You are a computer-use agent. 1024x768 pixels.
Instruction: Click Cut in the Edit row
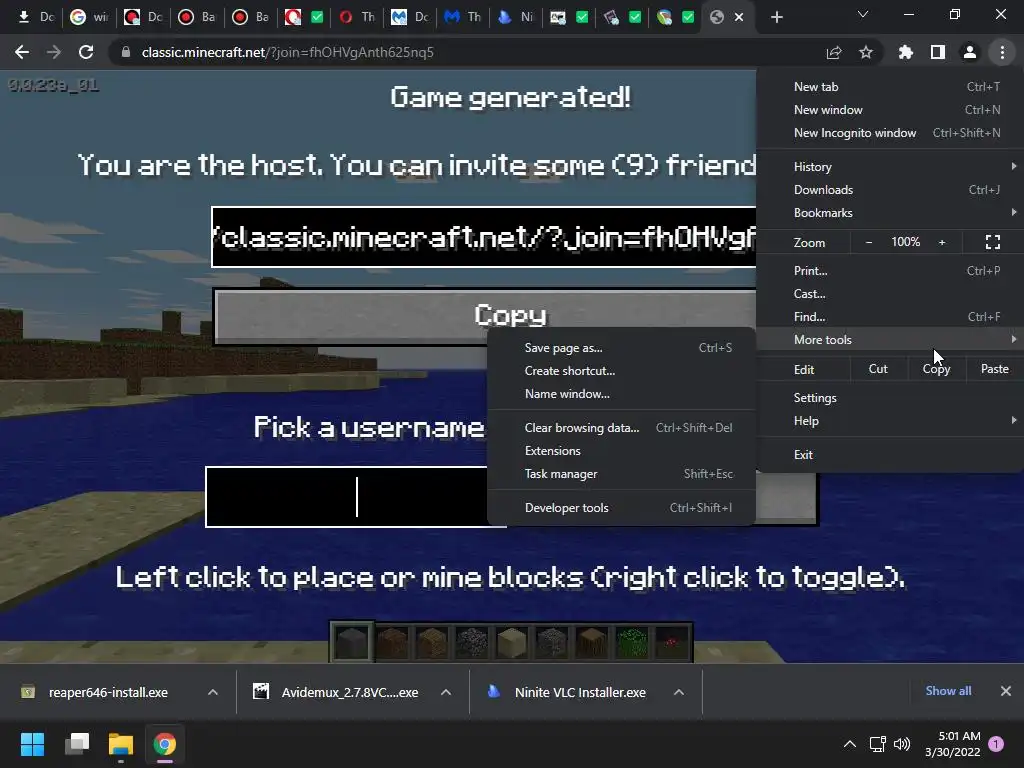coord(878,369)
